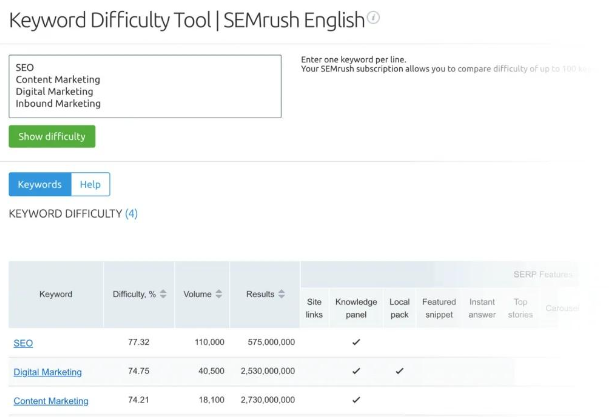
Task: Click the KEYWORD DIFFICULTY (4) heading
Action: 73,214
